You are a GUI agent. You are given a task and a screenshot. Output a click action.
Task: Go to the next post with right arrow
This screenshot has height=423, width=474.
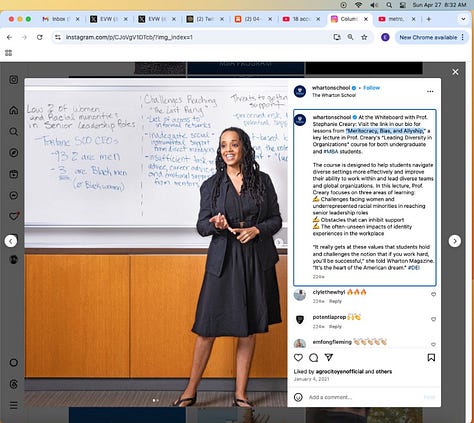coord(455,241)
